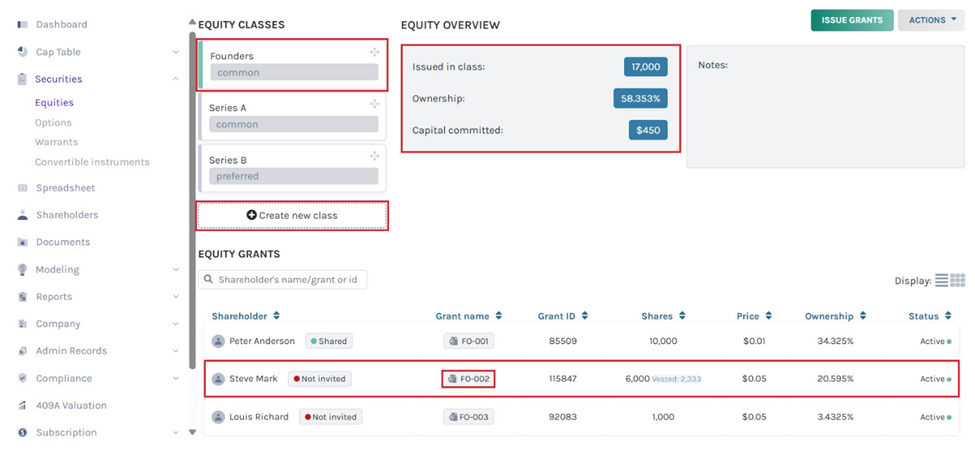Click the Modeling lightbulb icon

click(23, 269)
